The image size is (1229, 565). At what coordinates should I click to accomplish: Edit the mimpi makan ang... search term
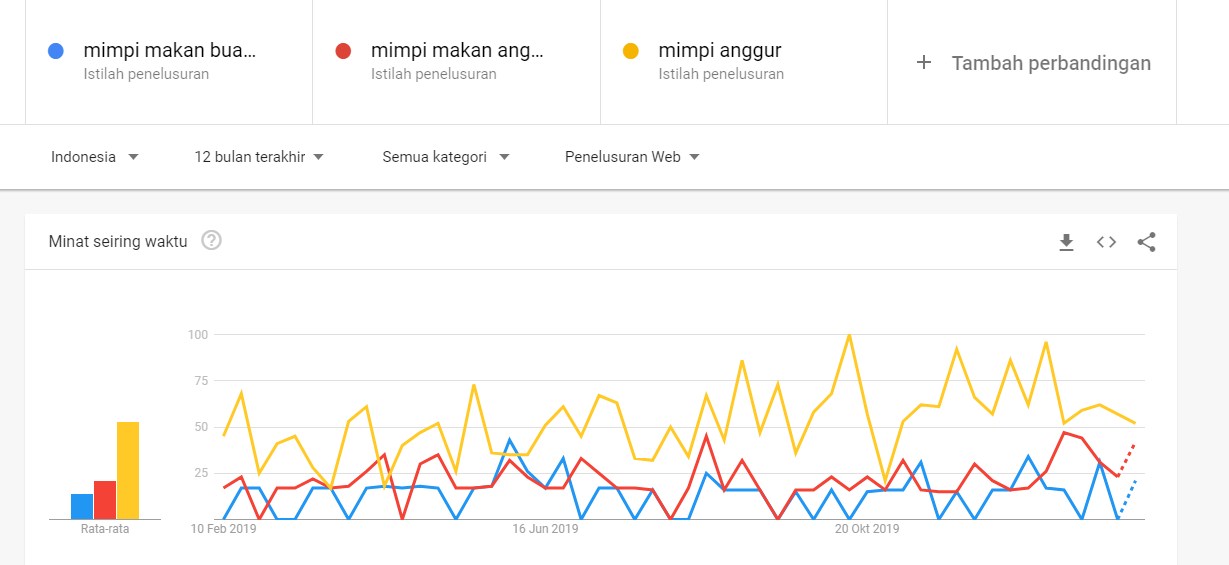pyautogui.click(x=457, y=50)
